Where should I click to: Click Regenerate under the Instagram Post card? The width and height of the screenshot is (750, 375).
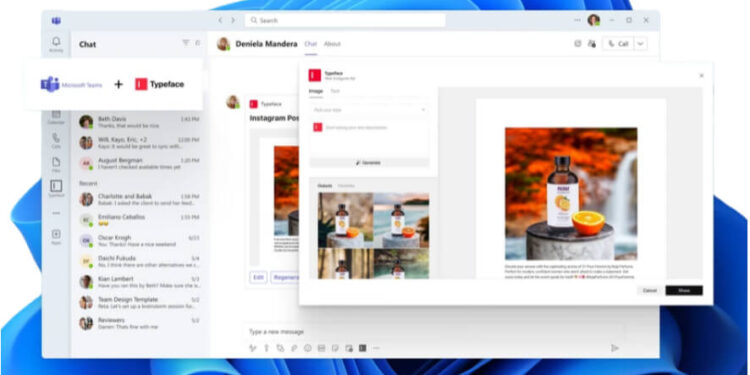285,277
